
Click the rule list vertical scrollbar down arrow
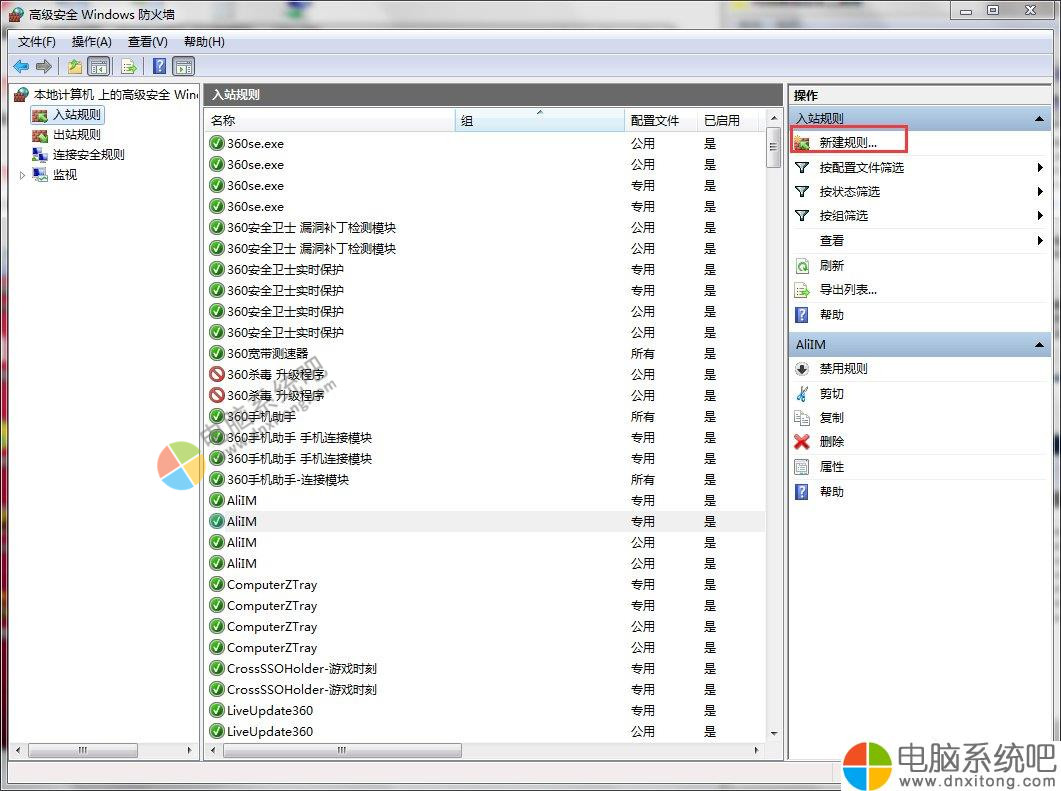774,733
